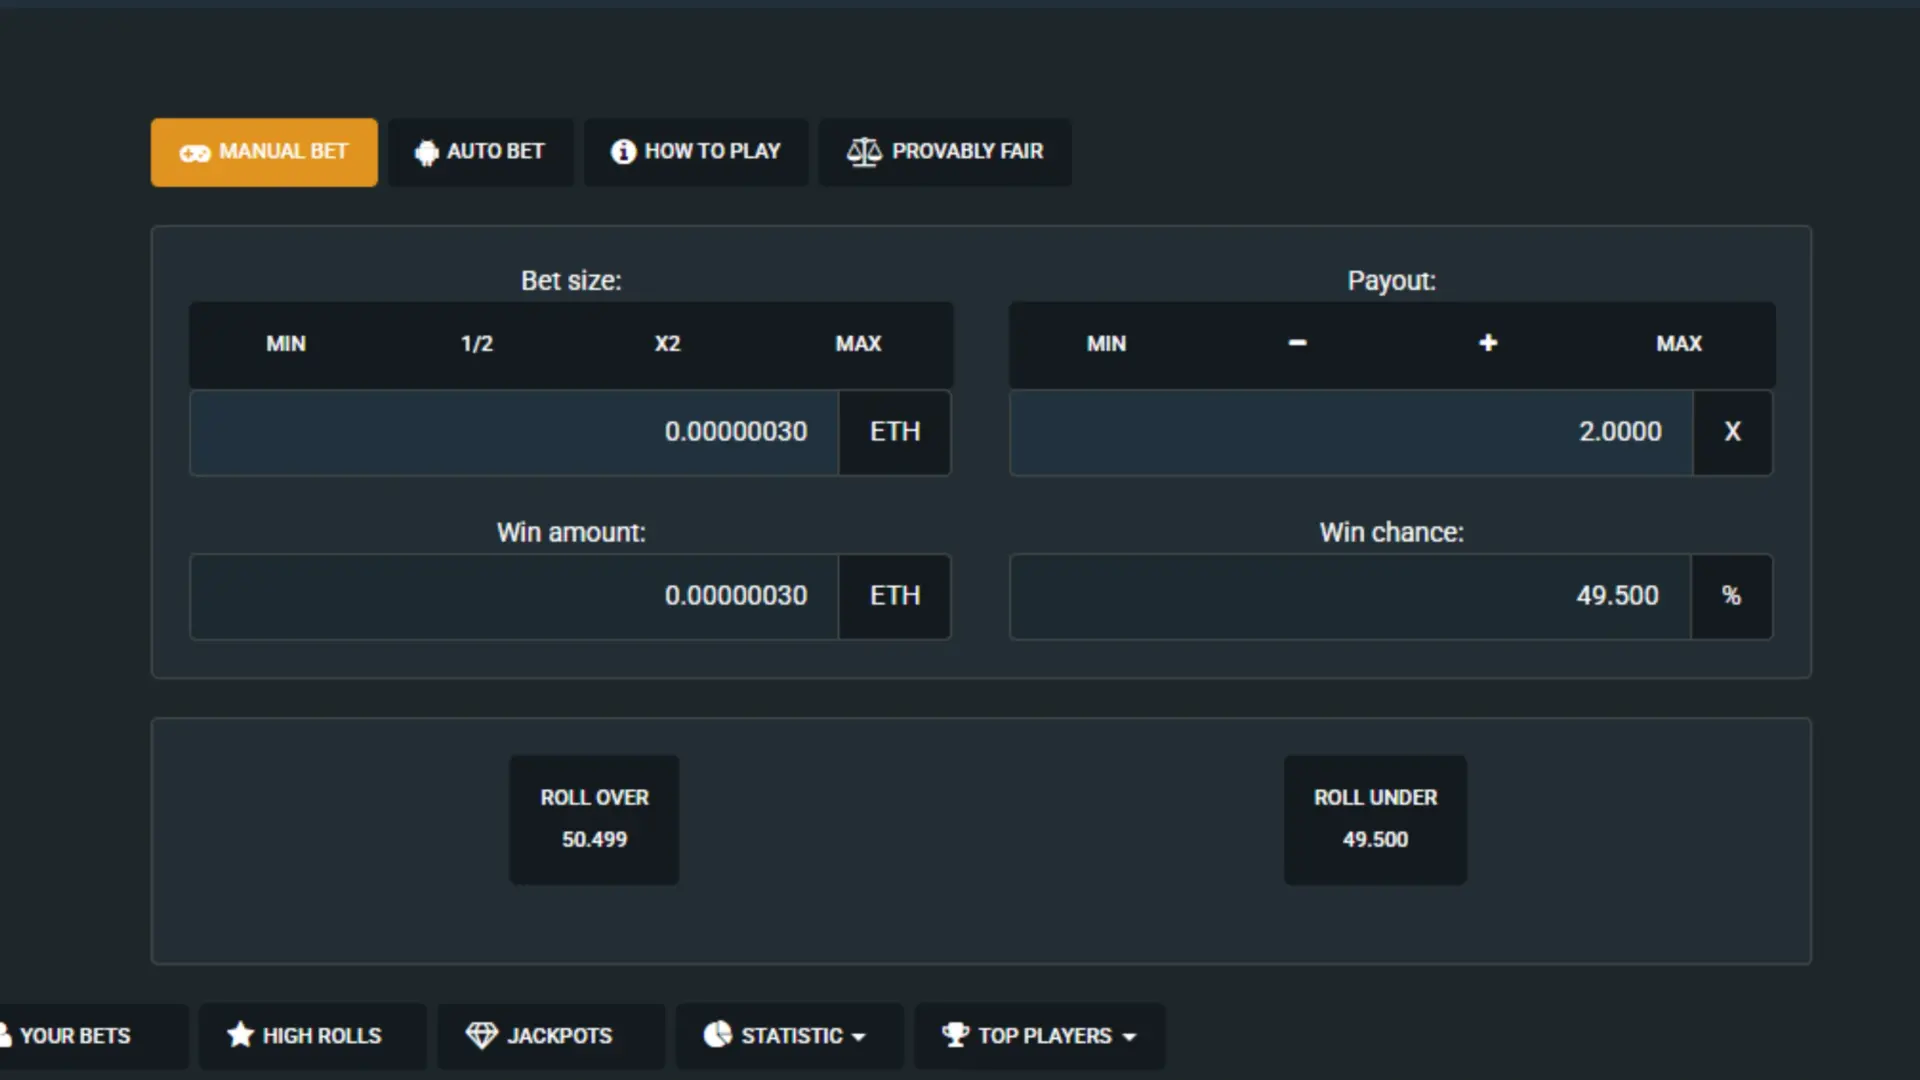The width and height of the screenshot is (1920, 1080).
Task: Click the info circle icon on How To Play
Action: (x=623, y=152)
